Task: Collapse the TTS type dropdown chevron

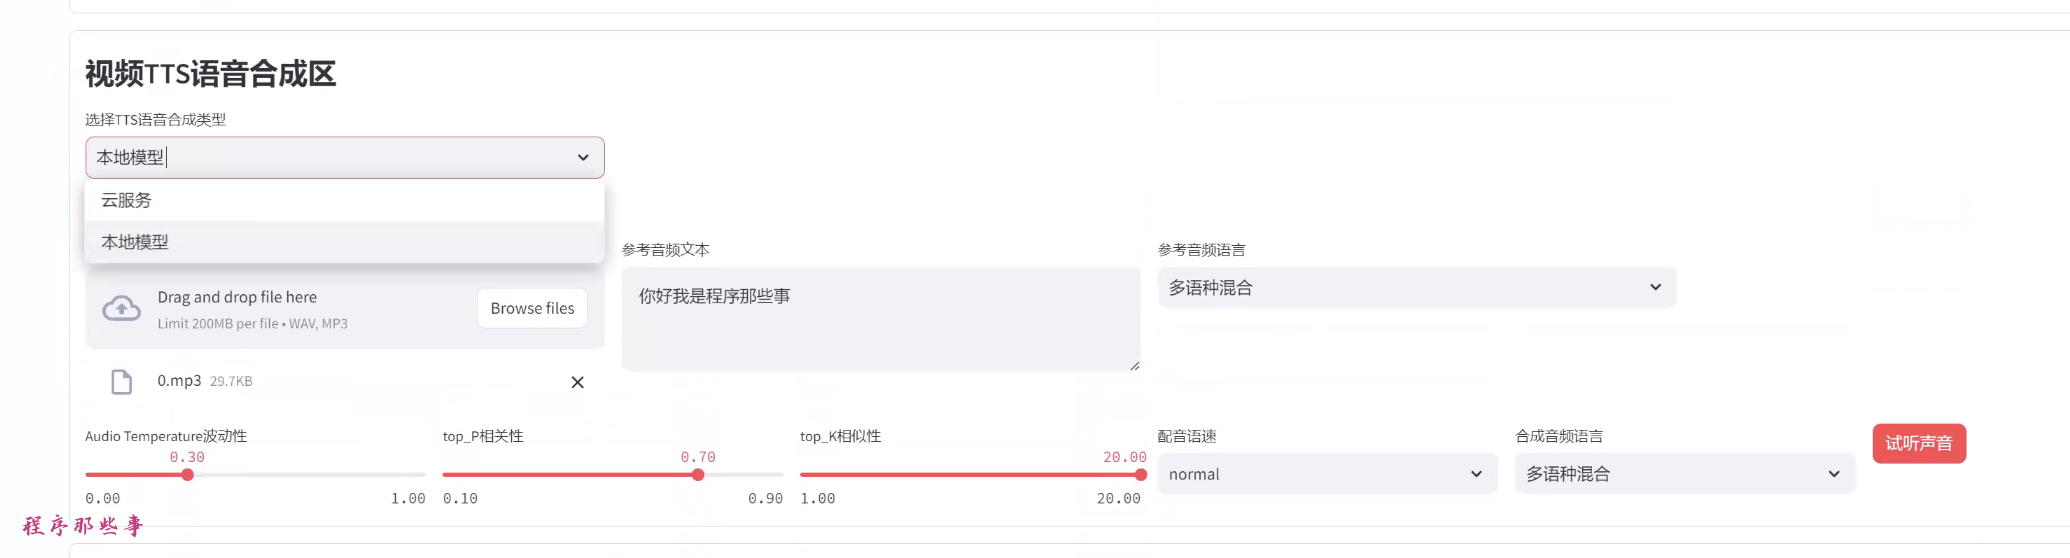Action: coord(583,158)
